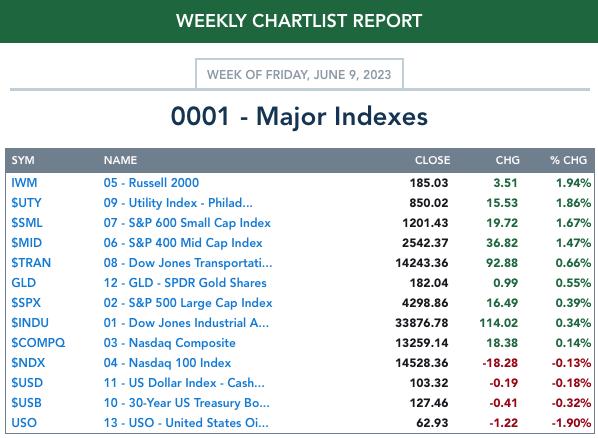This screenshot has width=598, height=438.
Task: Open 05 - Russell 2000 chart
Action: (151, 183)
